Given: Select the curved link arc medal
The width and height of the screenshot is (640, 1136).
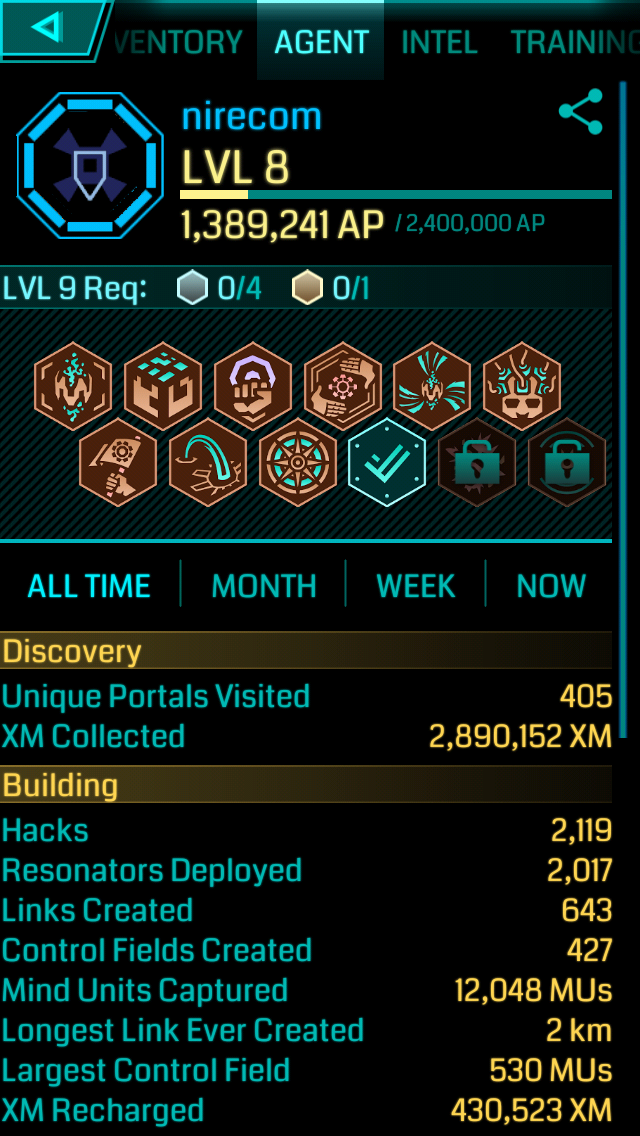Looking at the screenshot, I should click(208, 462).
